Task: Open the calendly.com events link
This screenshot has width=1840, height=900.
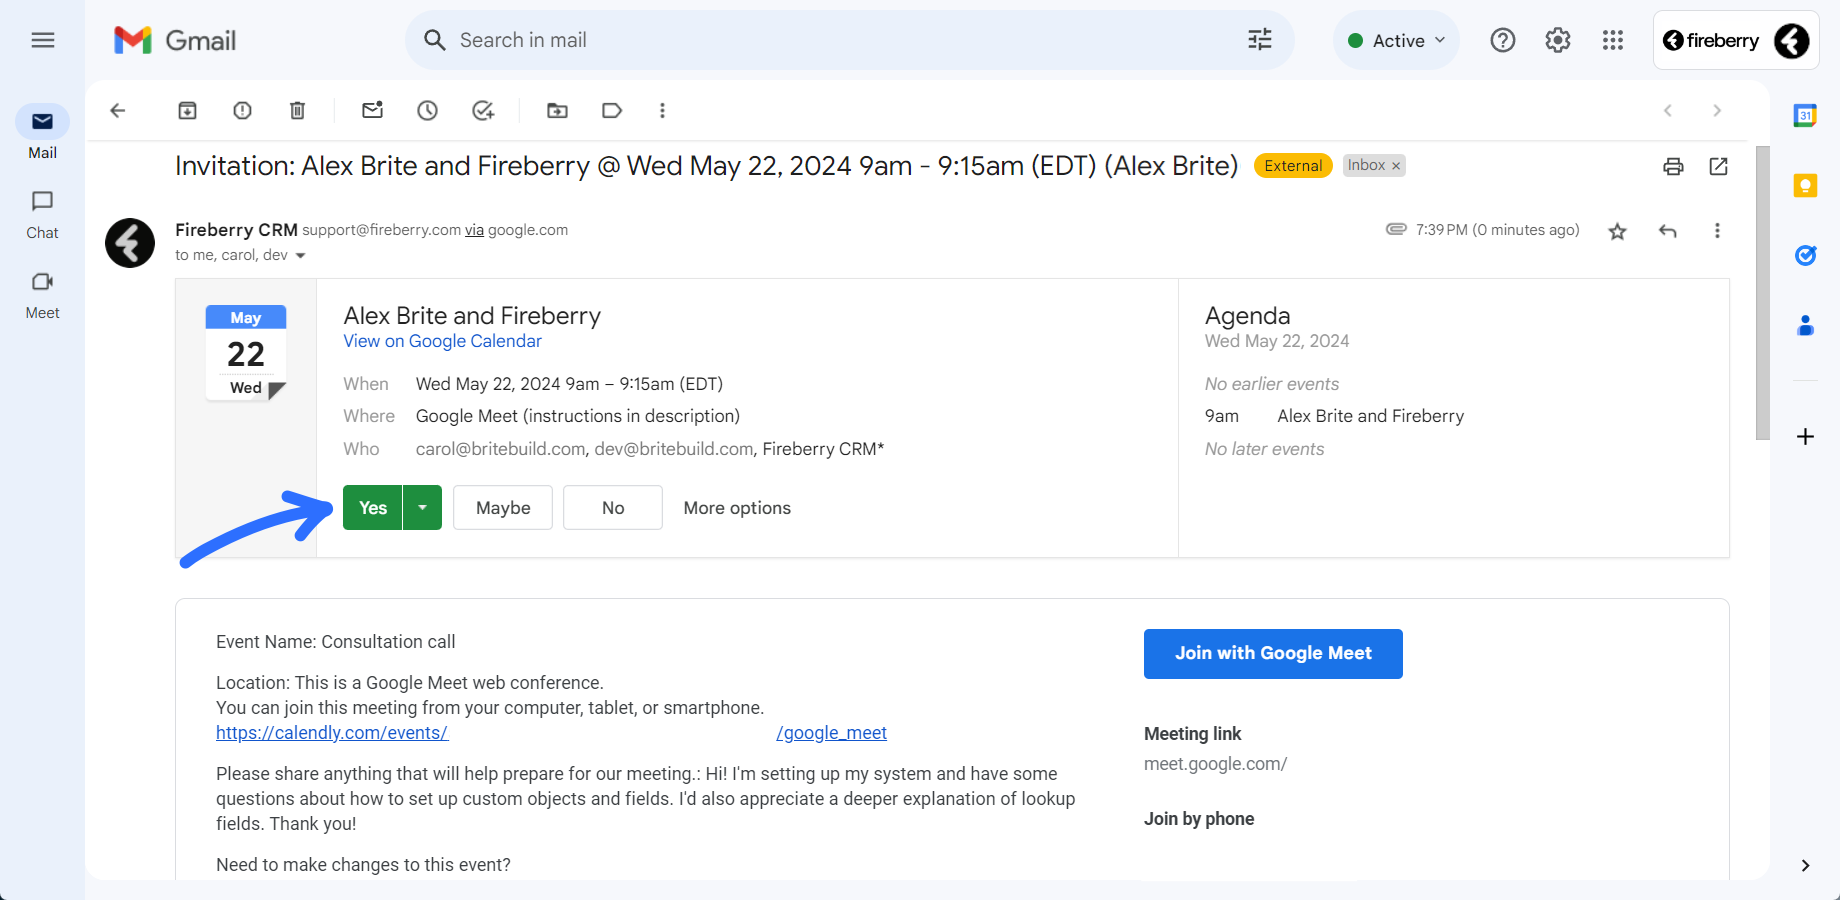Action: tap(332, 733)
